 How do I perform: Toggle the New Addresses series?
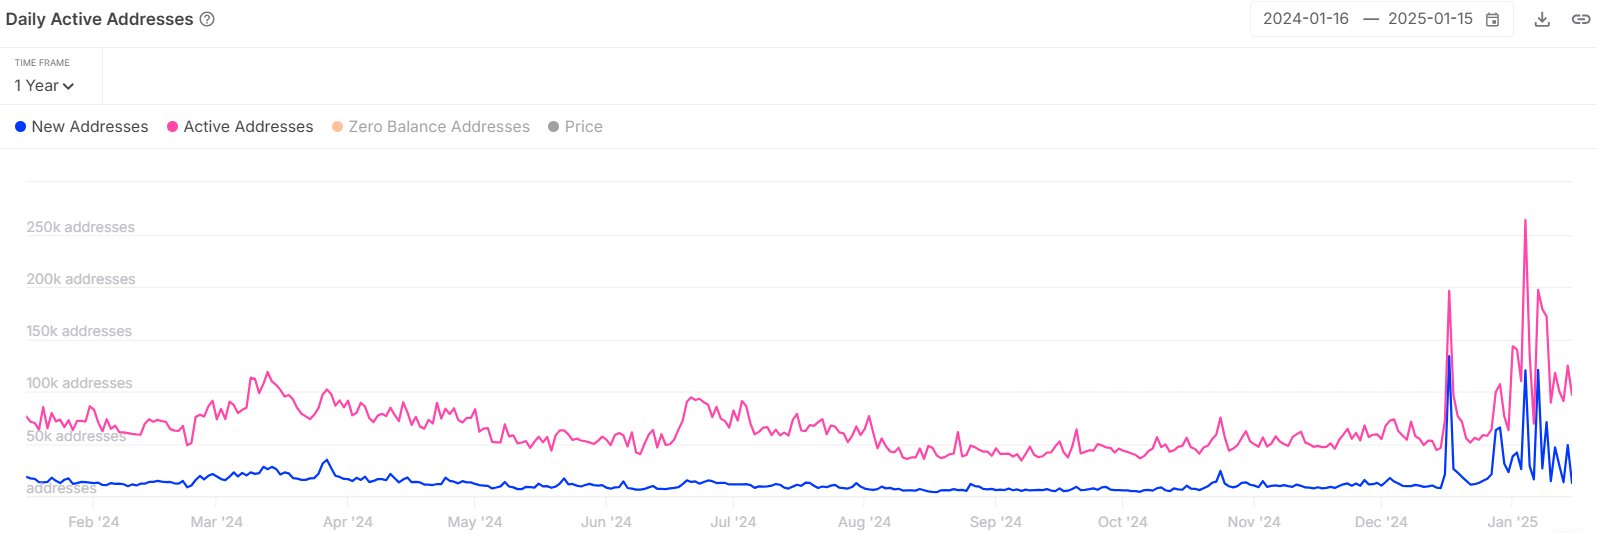click(81, 127)
